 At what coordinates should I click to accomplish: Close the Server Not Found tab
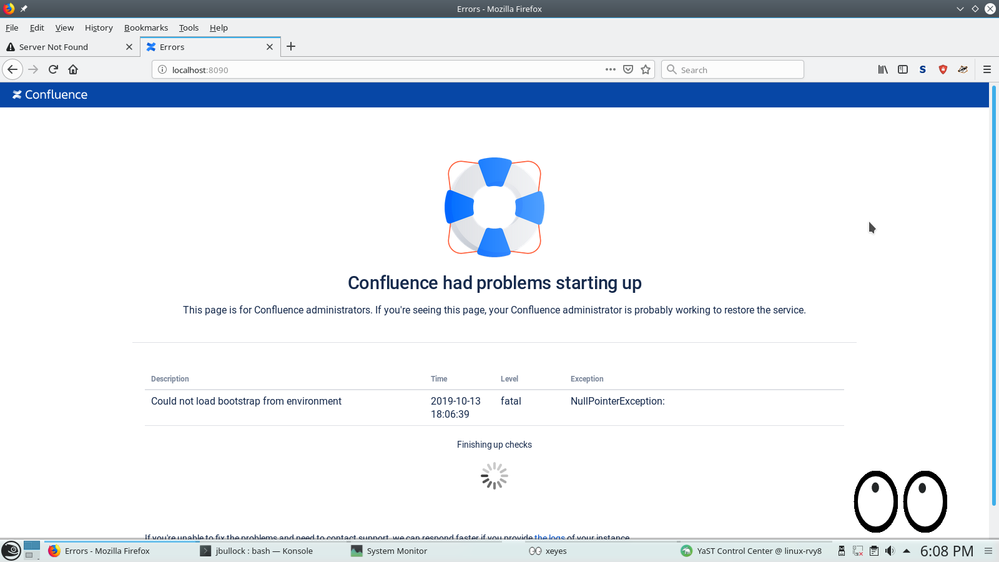tap(129, 47)
